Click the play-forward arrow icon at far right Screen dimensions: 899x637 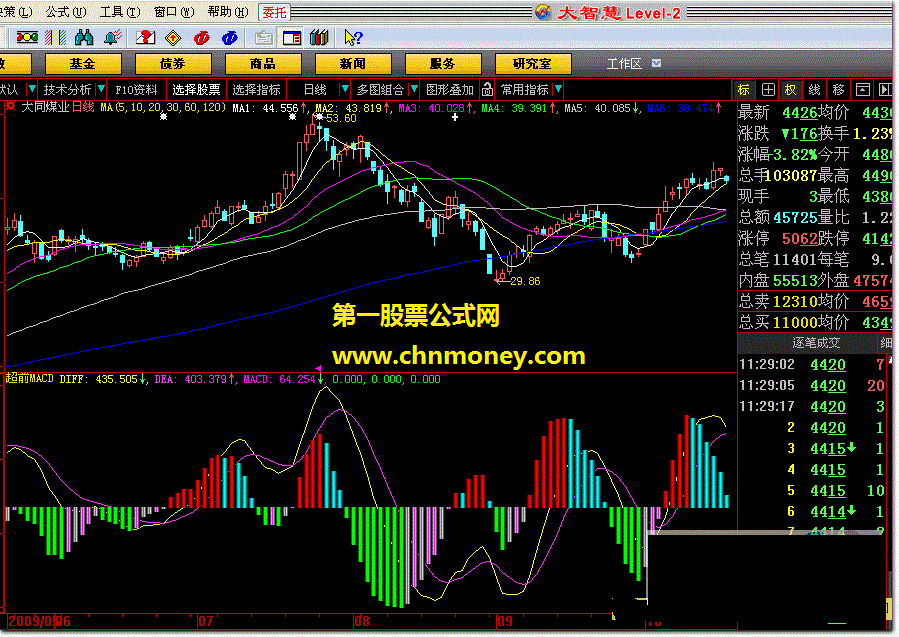point(884,89)
